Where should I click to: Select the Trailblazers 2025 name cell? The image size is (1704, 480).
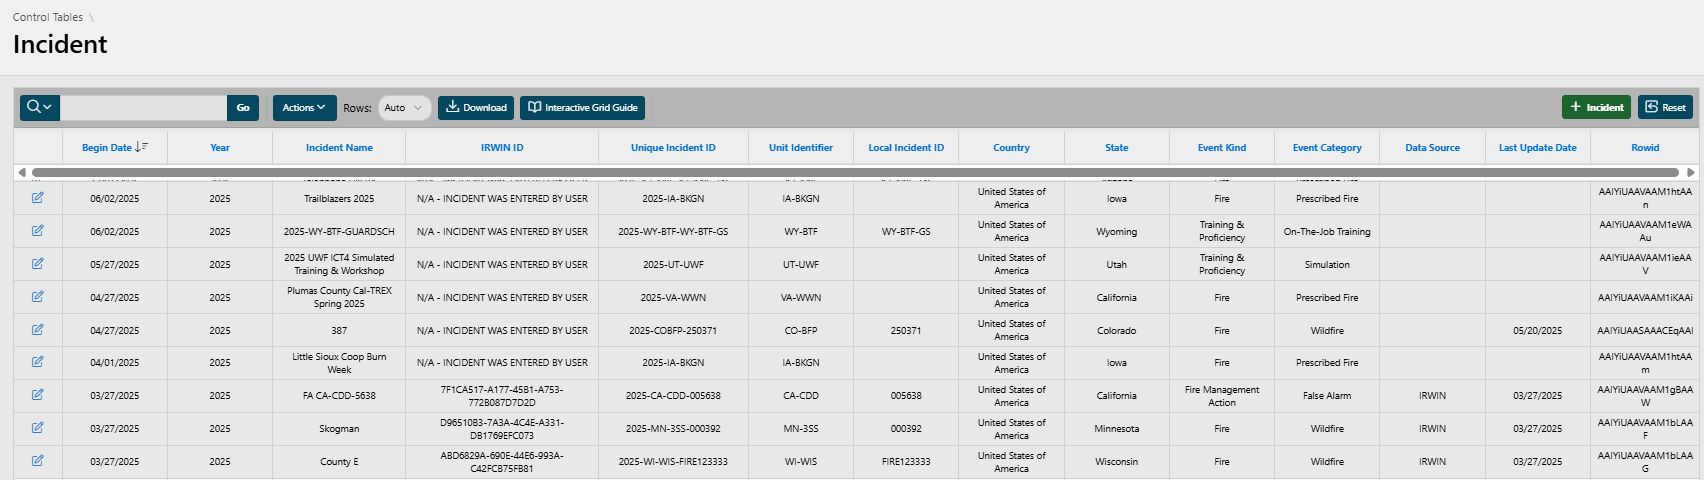pos(339,198)
